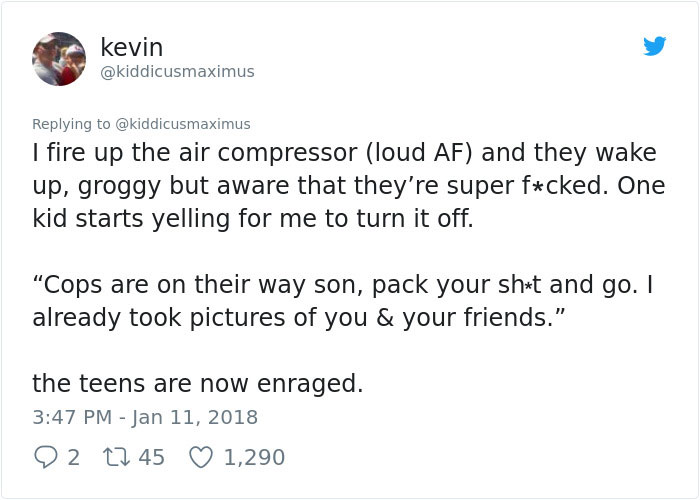Click the line starting "up, groggy but aware"
The height and width of the screenshot is (500, 700).
click(349, 186)
